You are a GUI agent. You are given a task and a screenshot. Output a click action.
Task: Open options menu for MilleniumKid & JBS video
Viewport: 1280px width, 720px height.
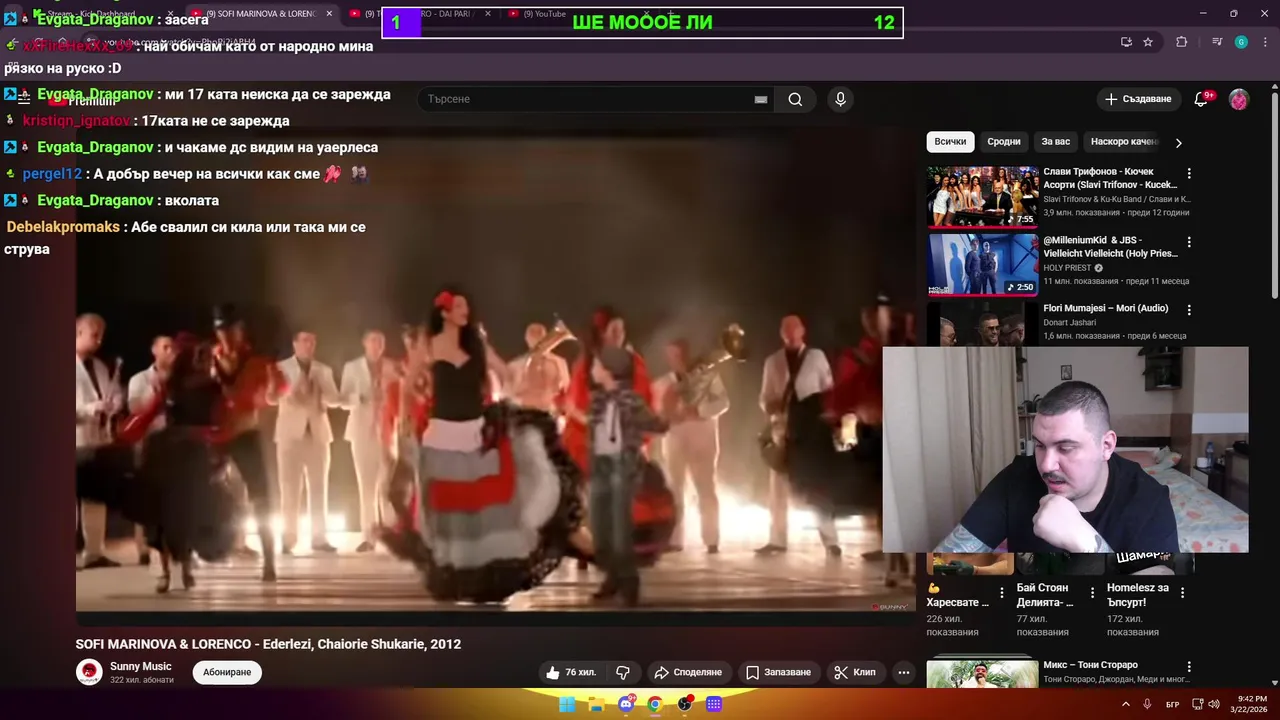coord(1189,242)
